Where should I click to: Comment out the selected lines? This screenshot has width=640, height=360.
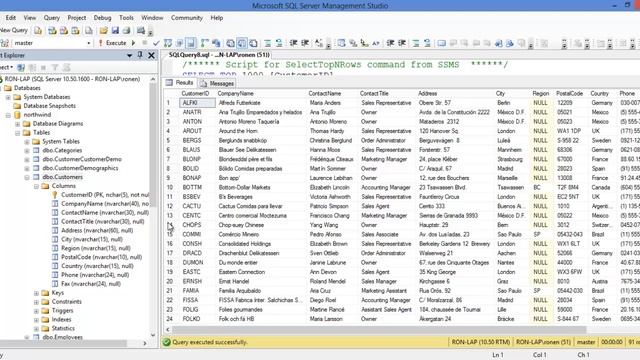[x=267, y=43]
